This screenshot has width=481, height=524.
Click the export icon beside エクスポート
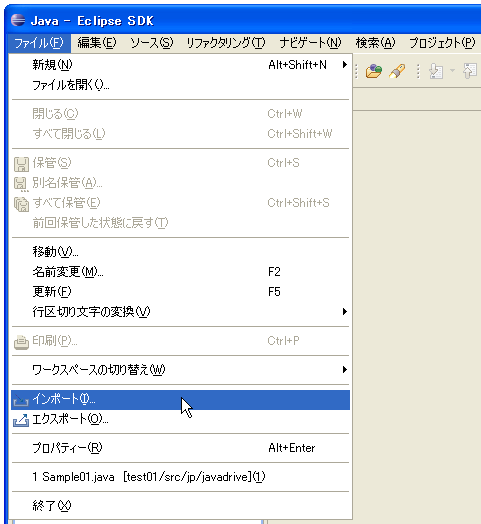[21, 420]
